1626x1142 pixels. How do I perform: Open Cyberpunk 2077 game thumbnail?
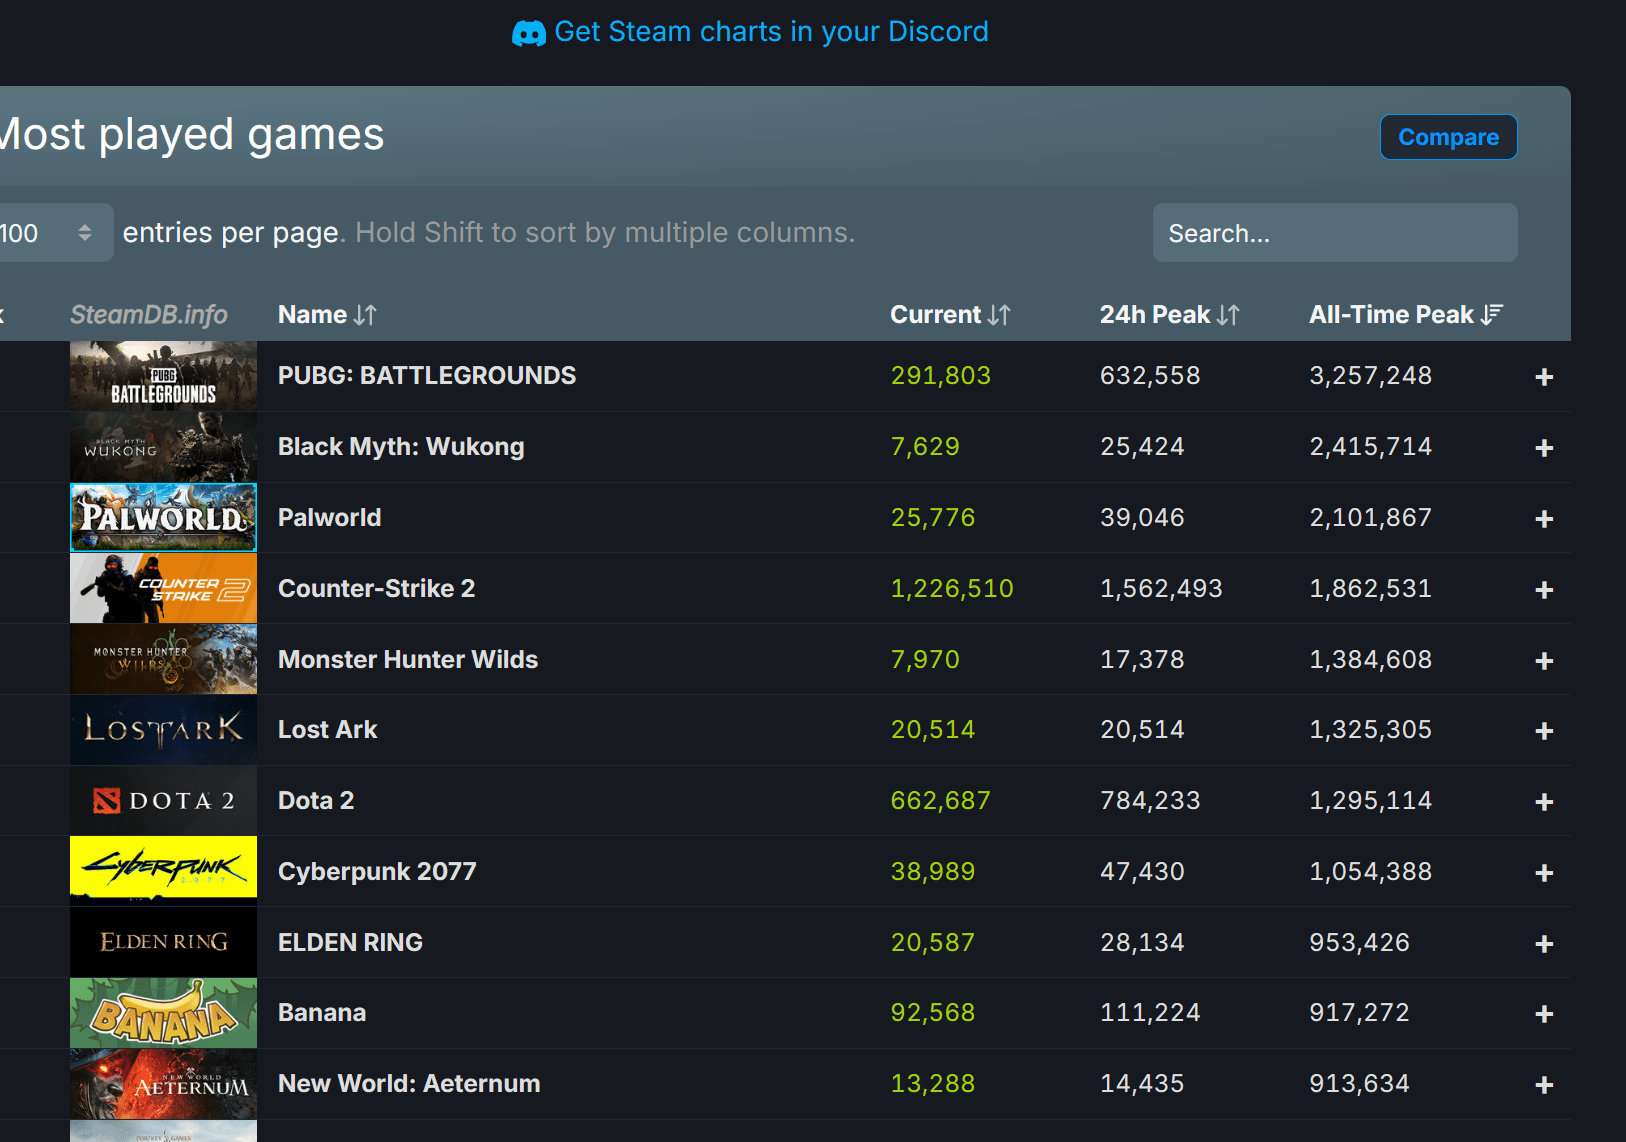click(163, 872)
